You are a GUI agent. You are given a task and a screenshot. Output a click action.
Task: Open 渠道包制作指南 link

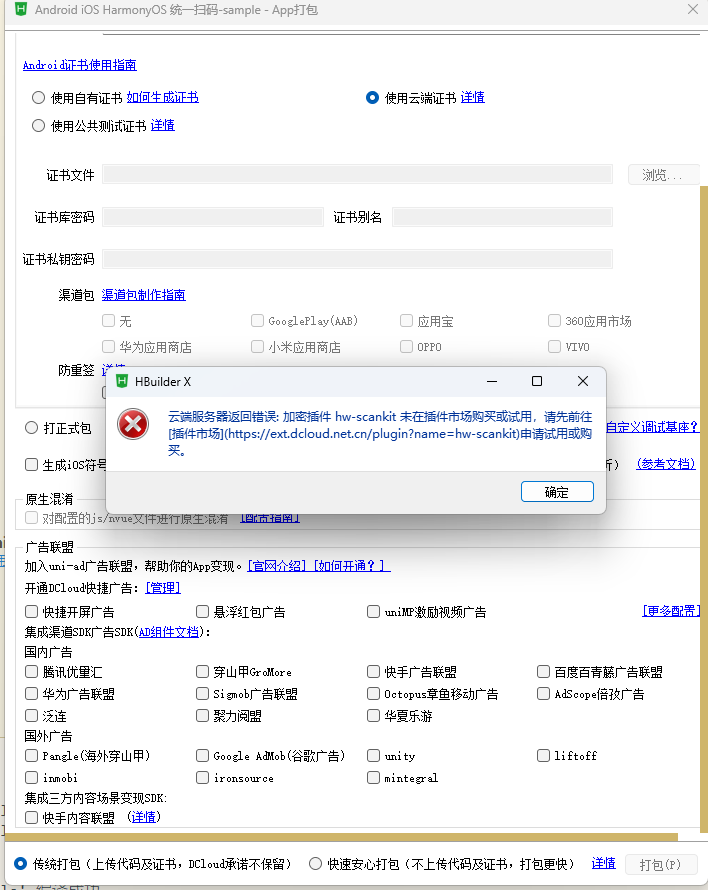144,295
